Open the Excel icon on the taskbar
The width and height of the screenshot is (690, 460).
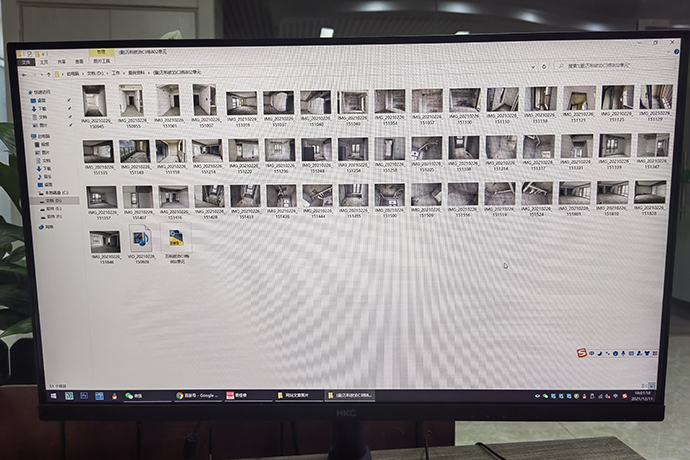click(69, 396)
